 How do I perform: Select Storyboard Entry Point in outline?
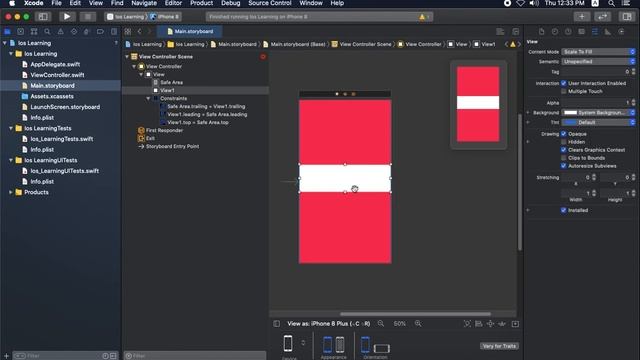[x=173, y=146]
